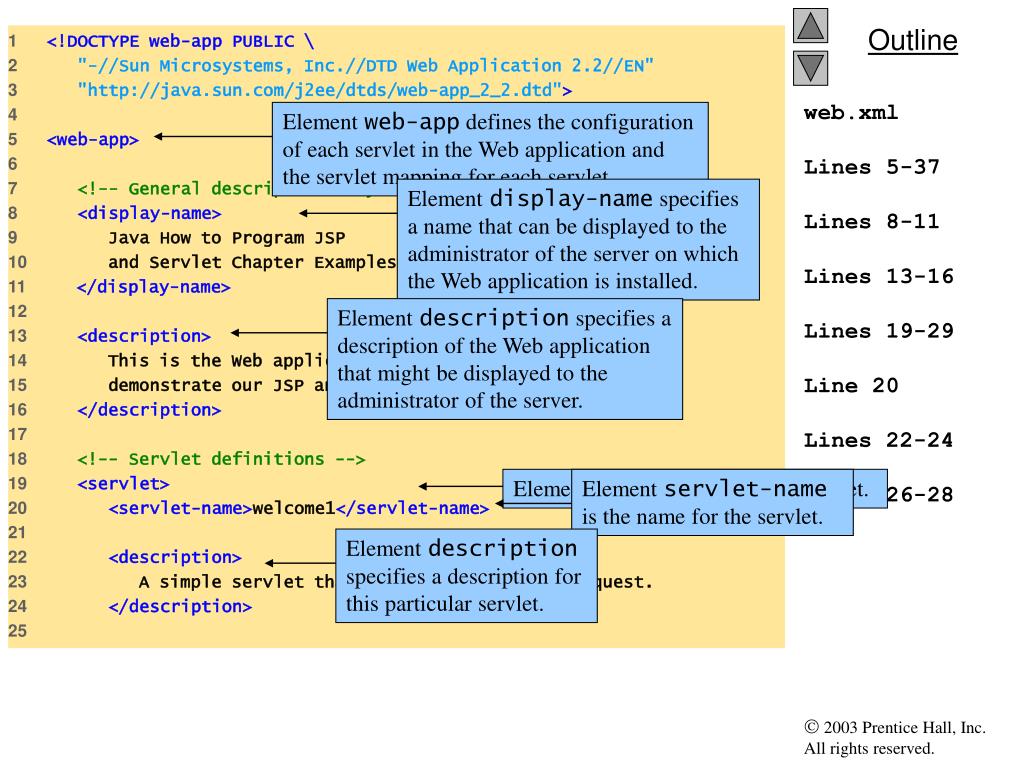Click the servlet-name element callout box
The height and width of the screenshot is (768, 1024).
click(712, 502)
